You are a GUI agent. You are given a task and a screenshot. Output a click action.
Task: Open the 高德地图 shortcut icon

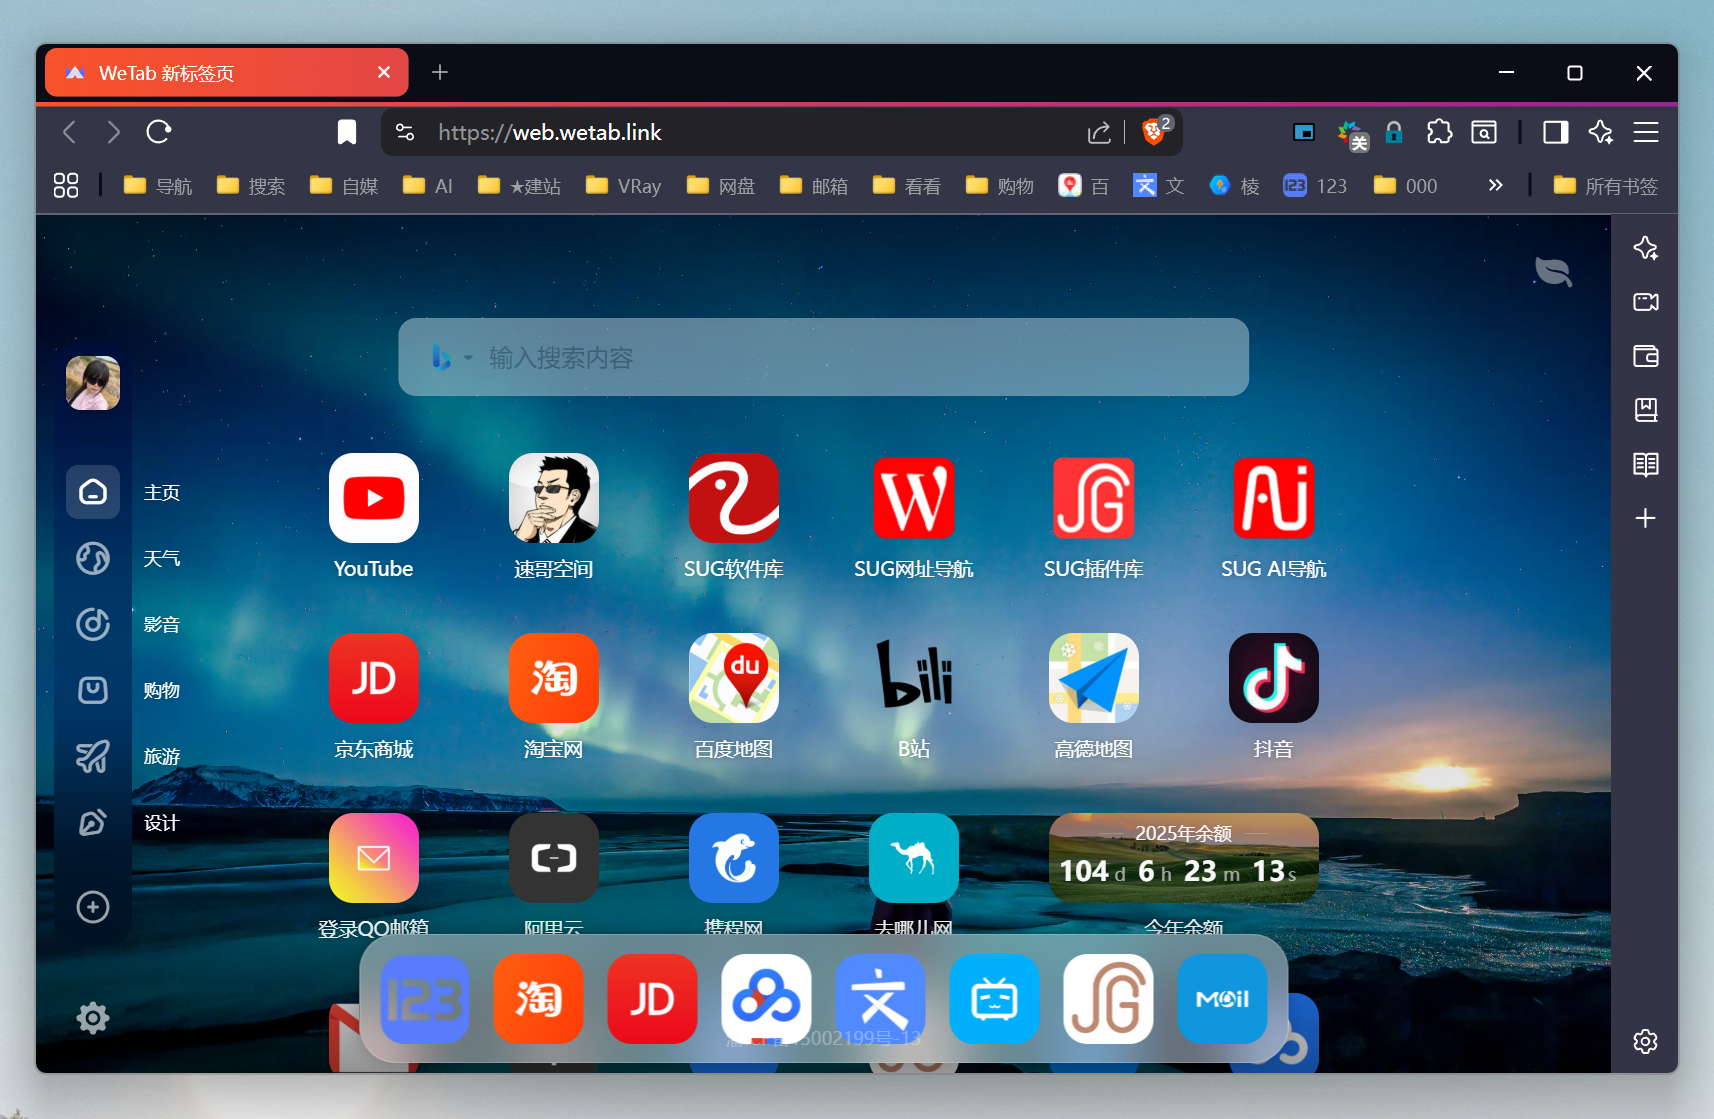click(x=1093, y=678)
